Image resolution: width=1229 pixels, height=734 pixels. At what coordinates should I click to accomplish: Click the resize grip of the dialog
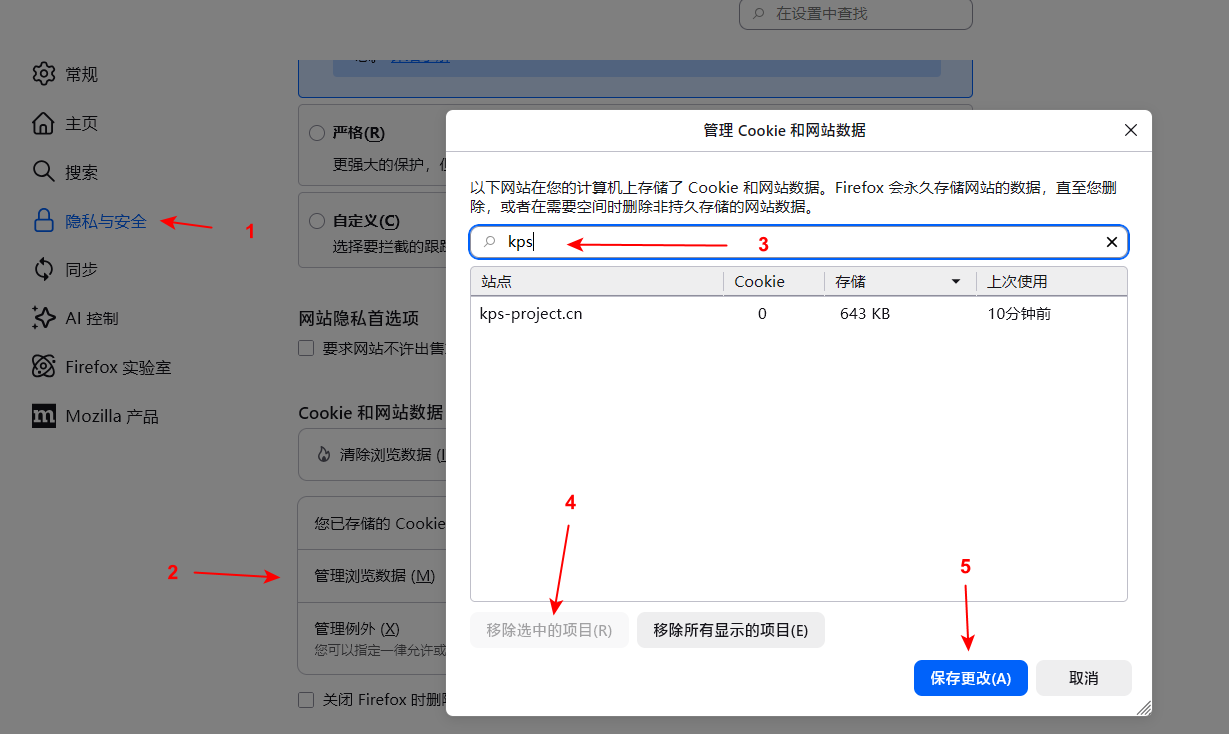pos(1144,707)
